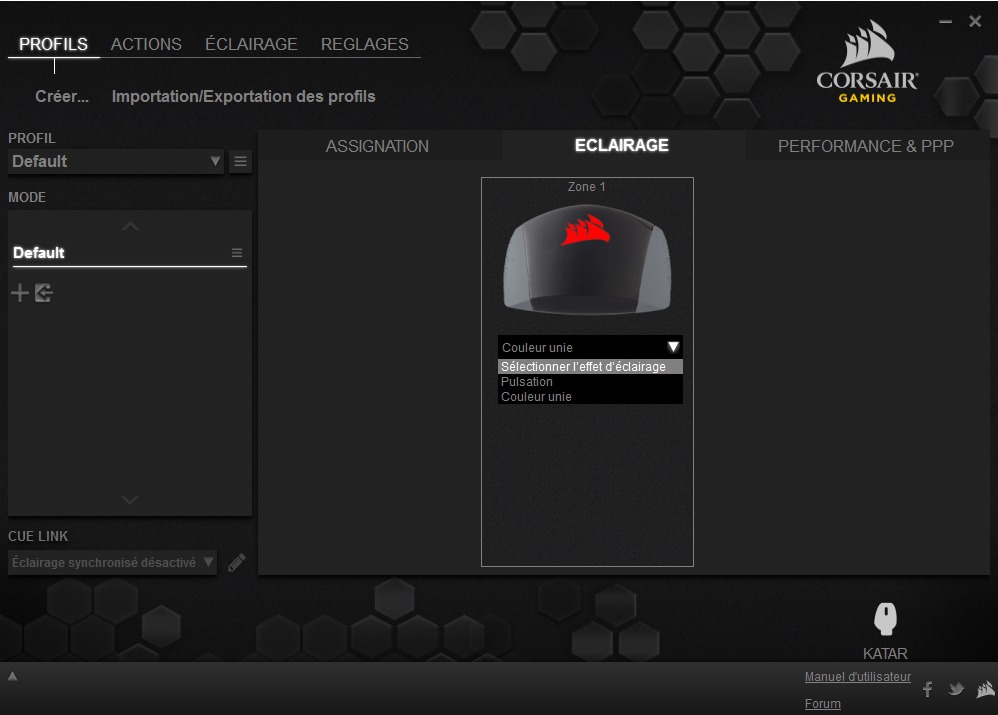The height and width of the screenshot is (715, 998).
Task: Choose Pulsation from the lighting effect list
Action: [x=527, y=382]
